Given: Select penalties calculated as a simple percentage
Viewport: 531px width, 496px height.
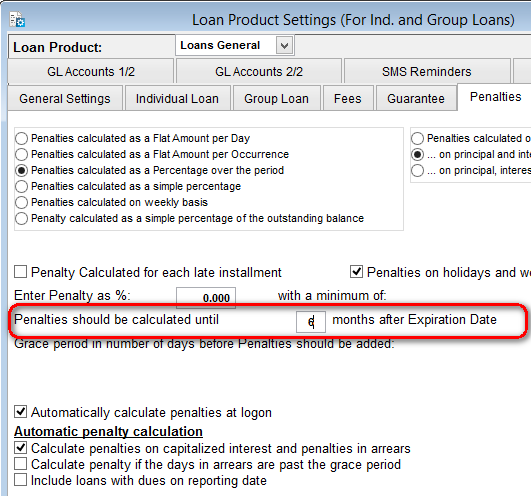Looking at the screenshot, I should point(21,186).
